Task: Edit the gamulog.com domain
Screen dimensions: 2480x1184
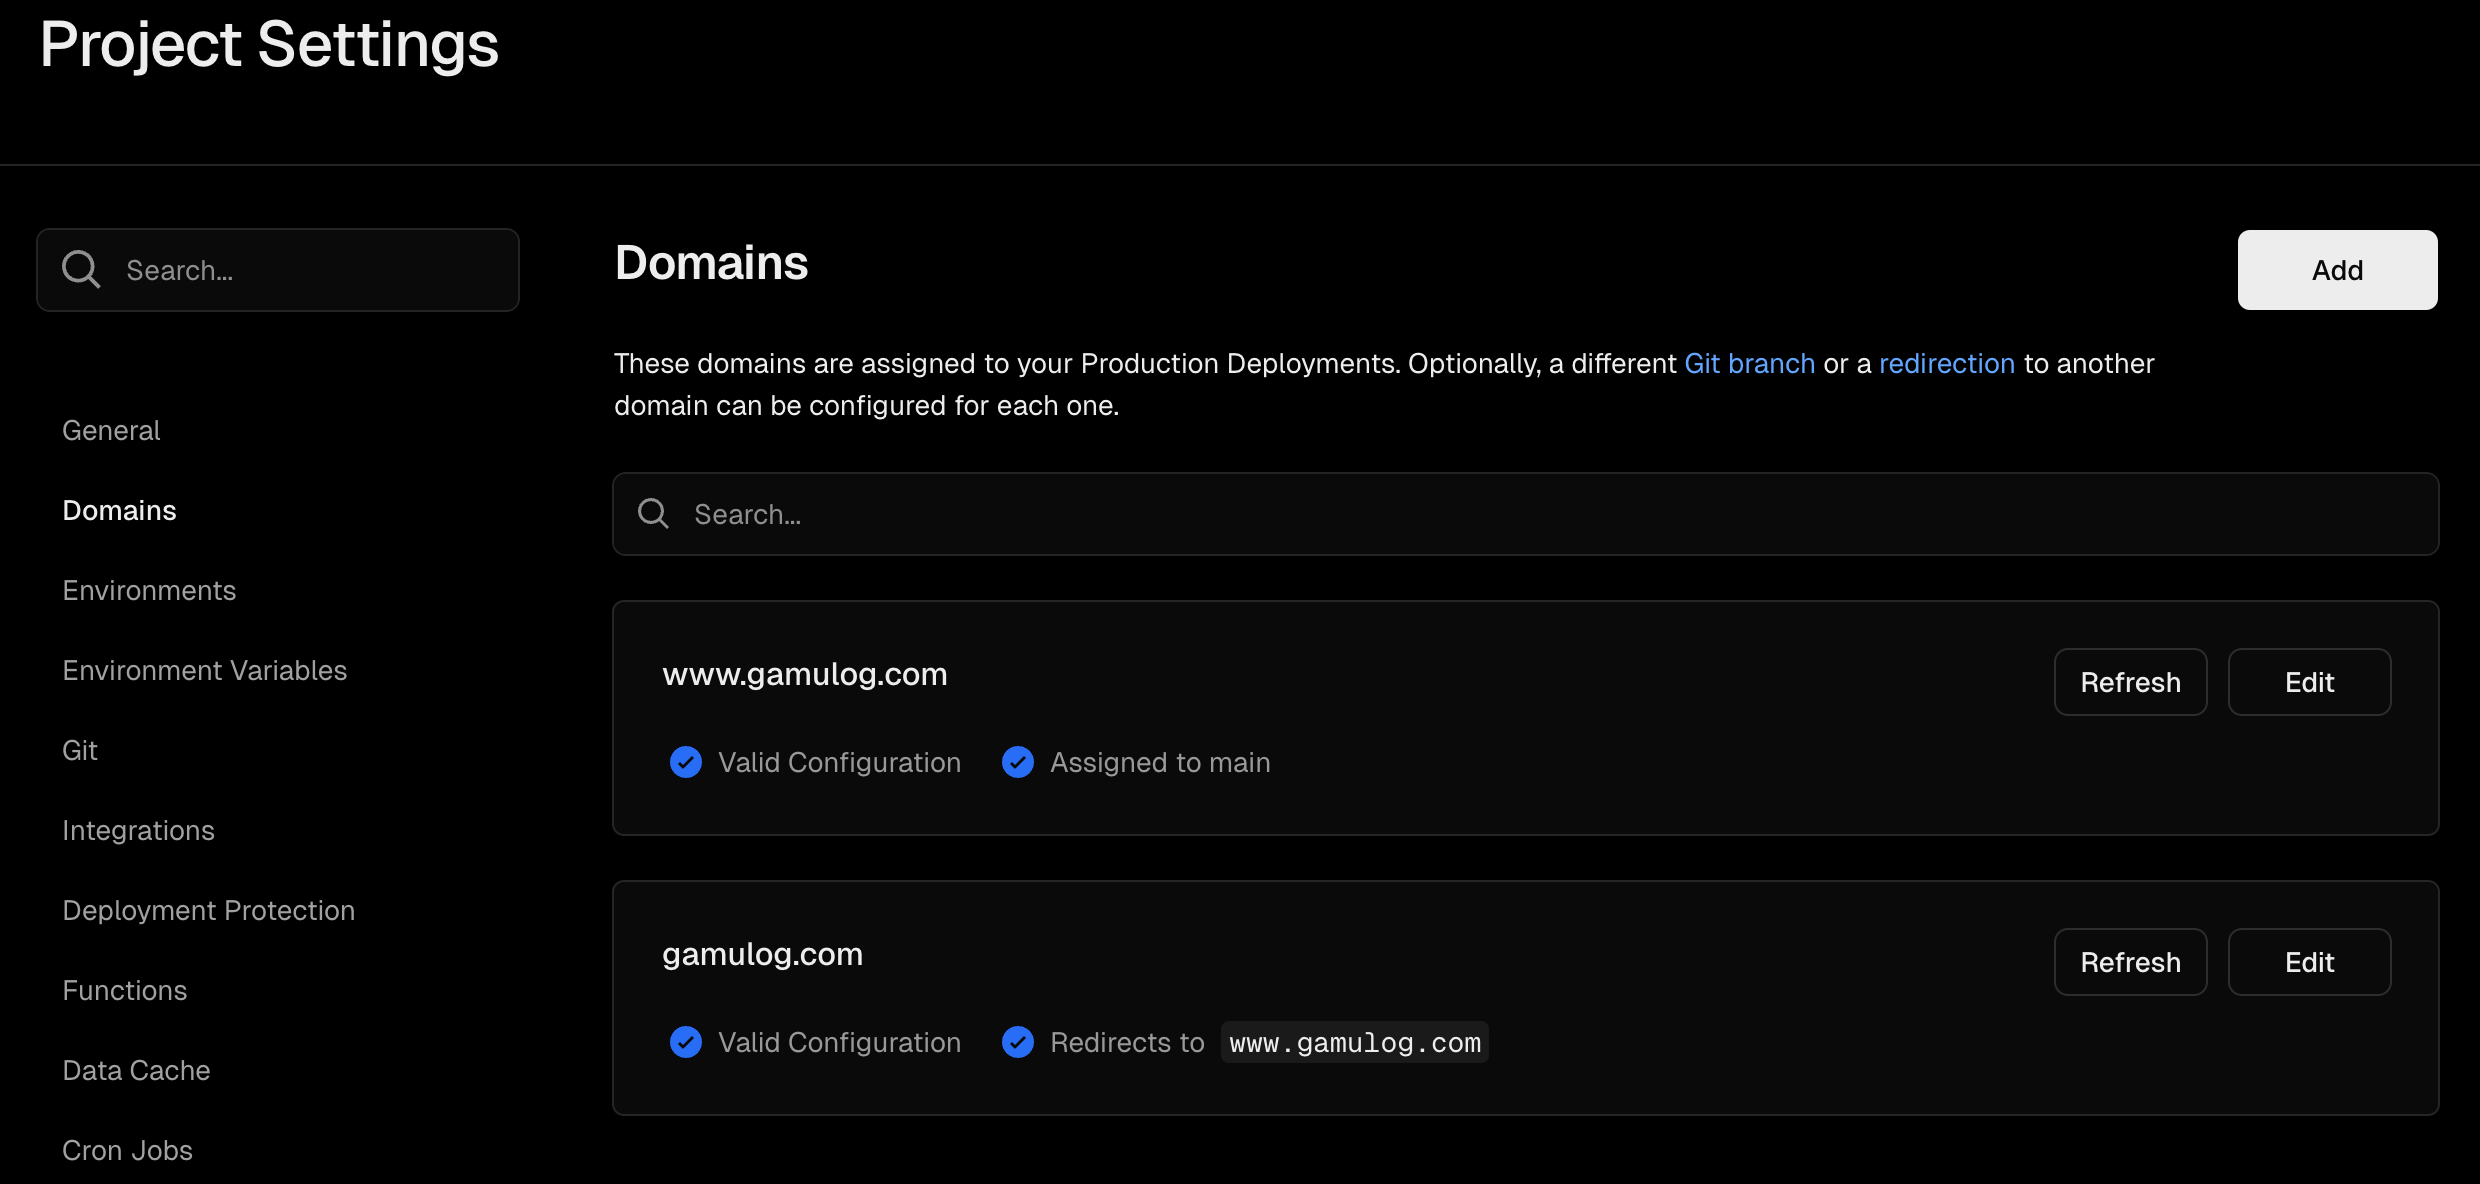Action: tap(2309, 962)
